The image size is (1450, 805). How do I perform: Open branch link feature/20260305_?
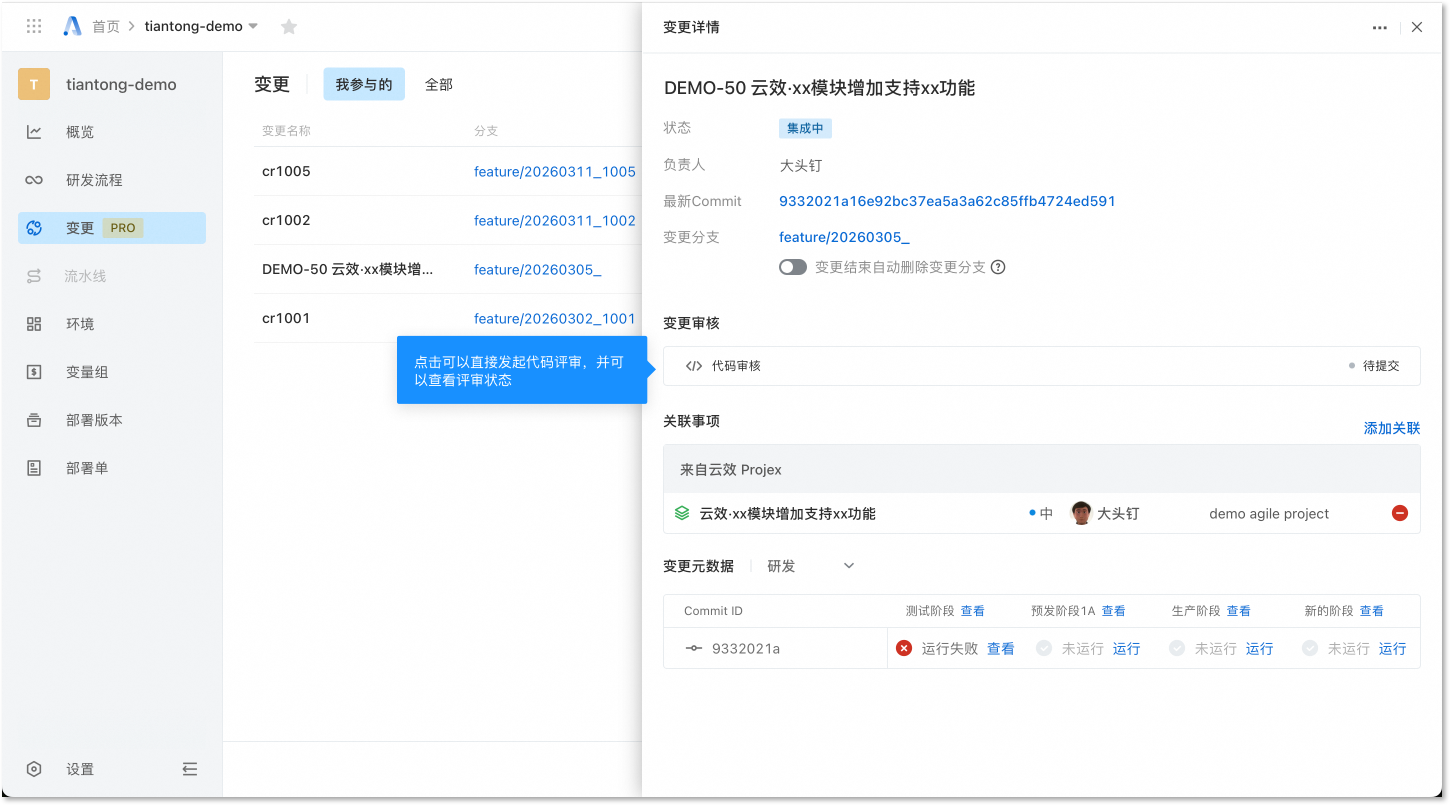coord(843,237)
